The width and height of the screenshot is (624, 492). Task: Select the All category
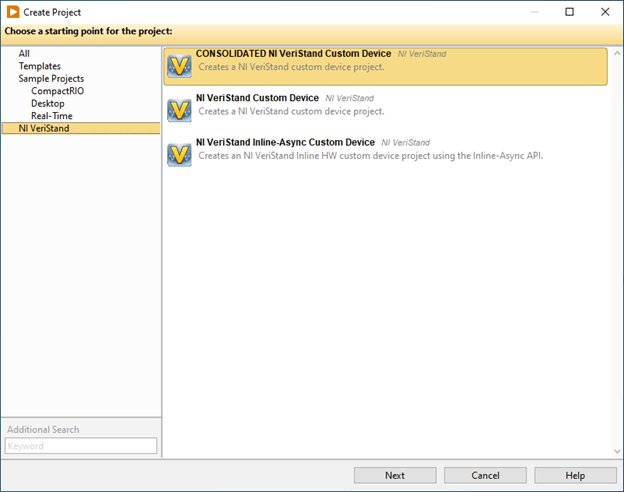coord(24,53)
